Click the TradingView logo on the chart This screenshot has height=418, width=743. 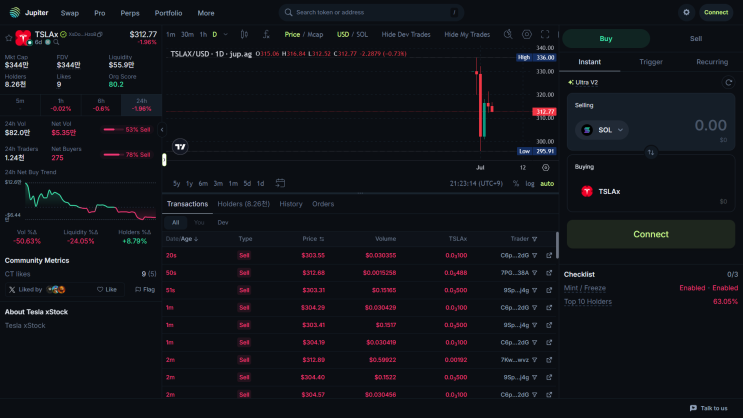(180, 146)
